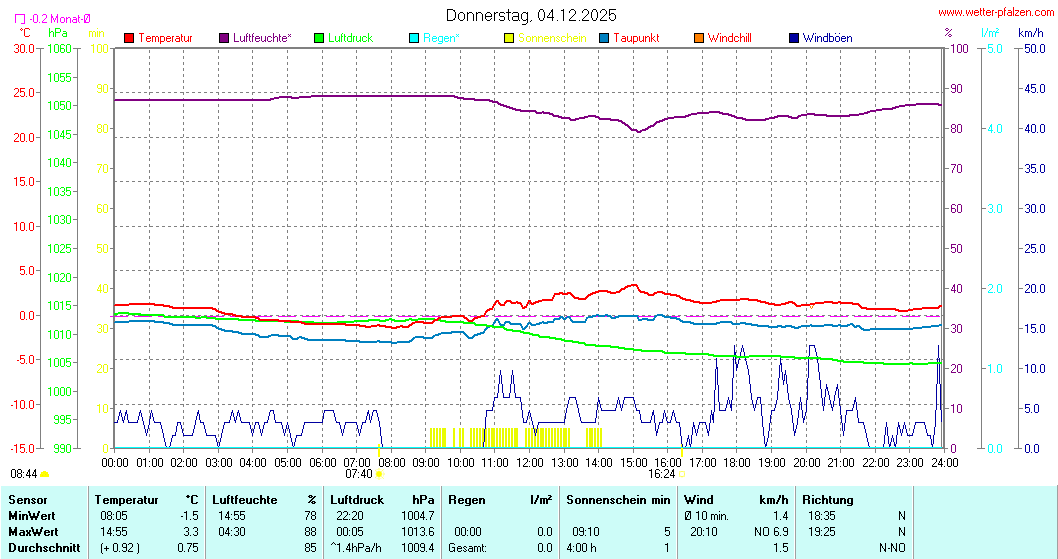1058x559 pixels.
Task: Click the red Temperatur legend square
Action: (x=129, y=38)
